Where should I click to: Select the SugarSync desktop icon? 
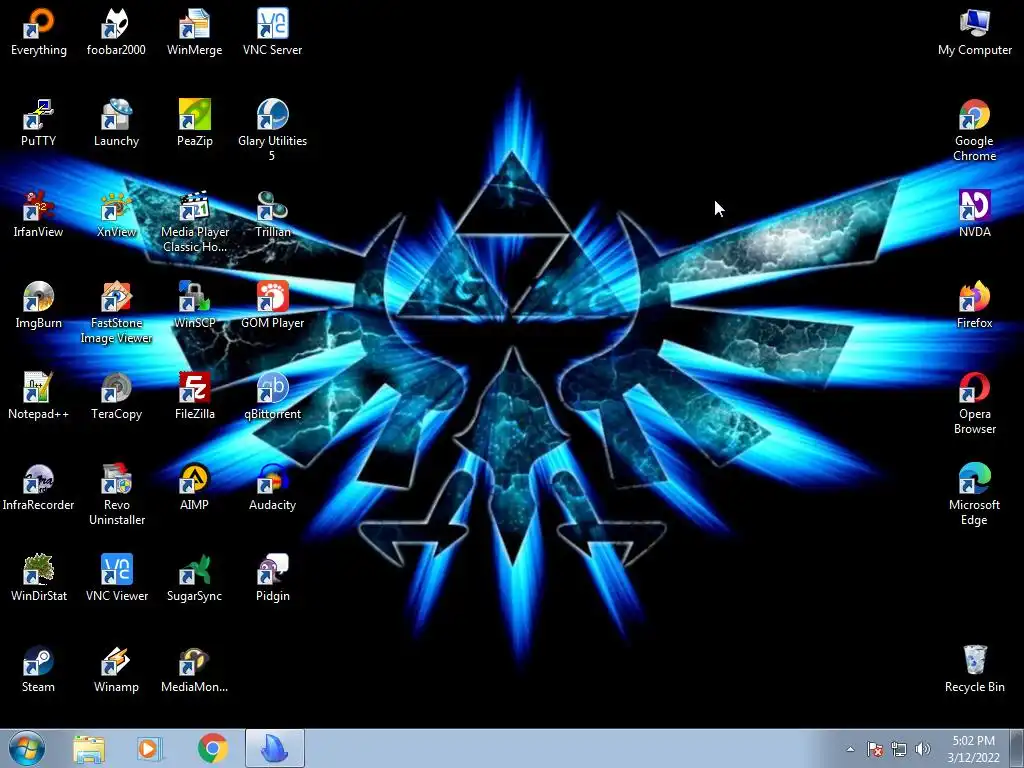(195, 578)
